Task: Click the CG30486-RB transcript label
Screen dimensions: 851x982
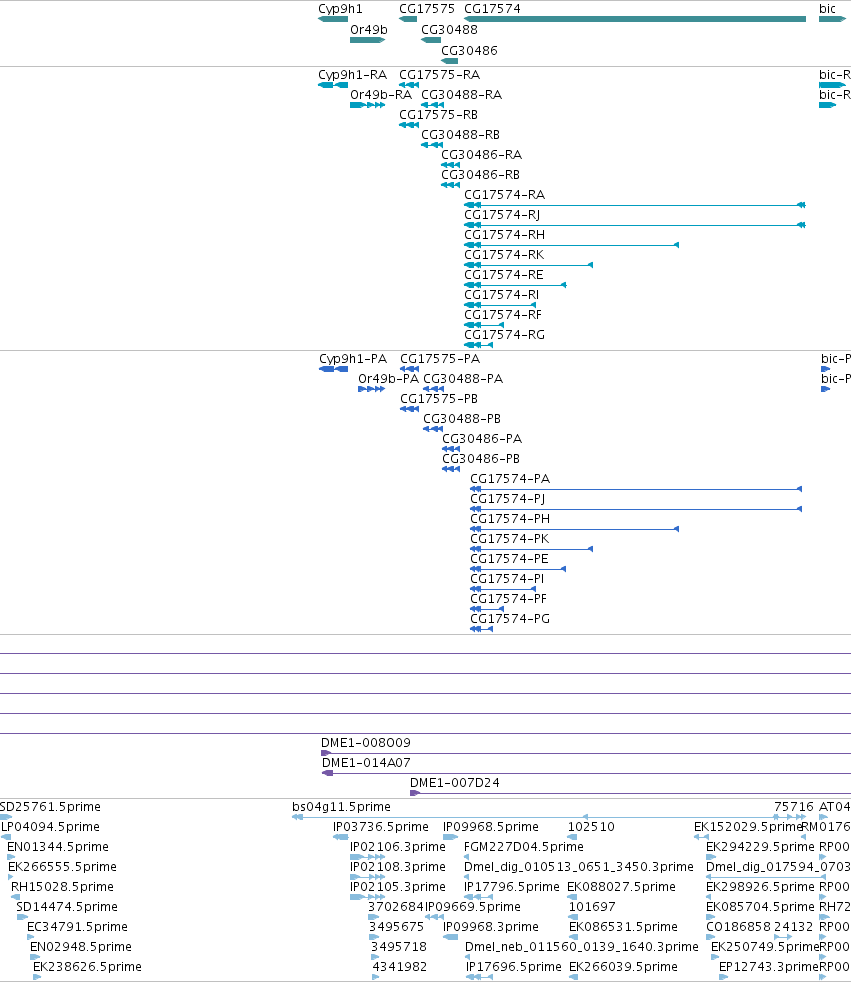Action: tap(480, 175)
